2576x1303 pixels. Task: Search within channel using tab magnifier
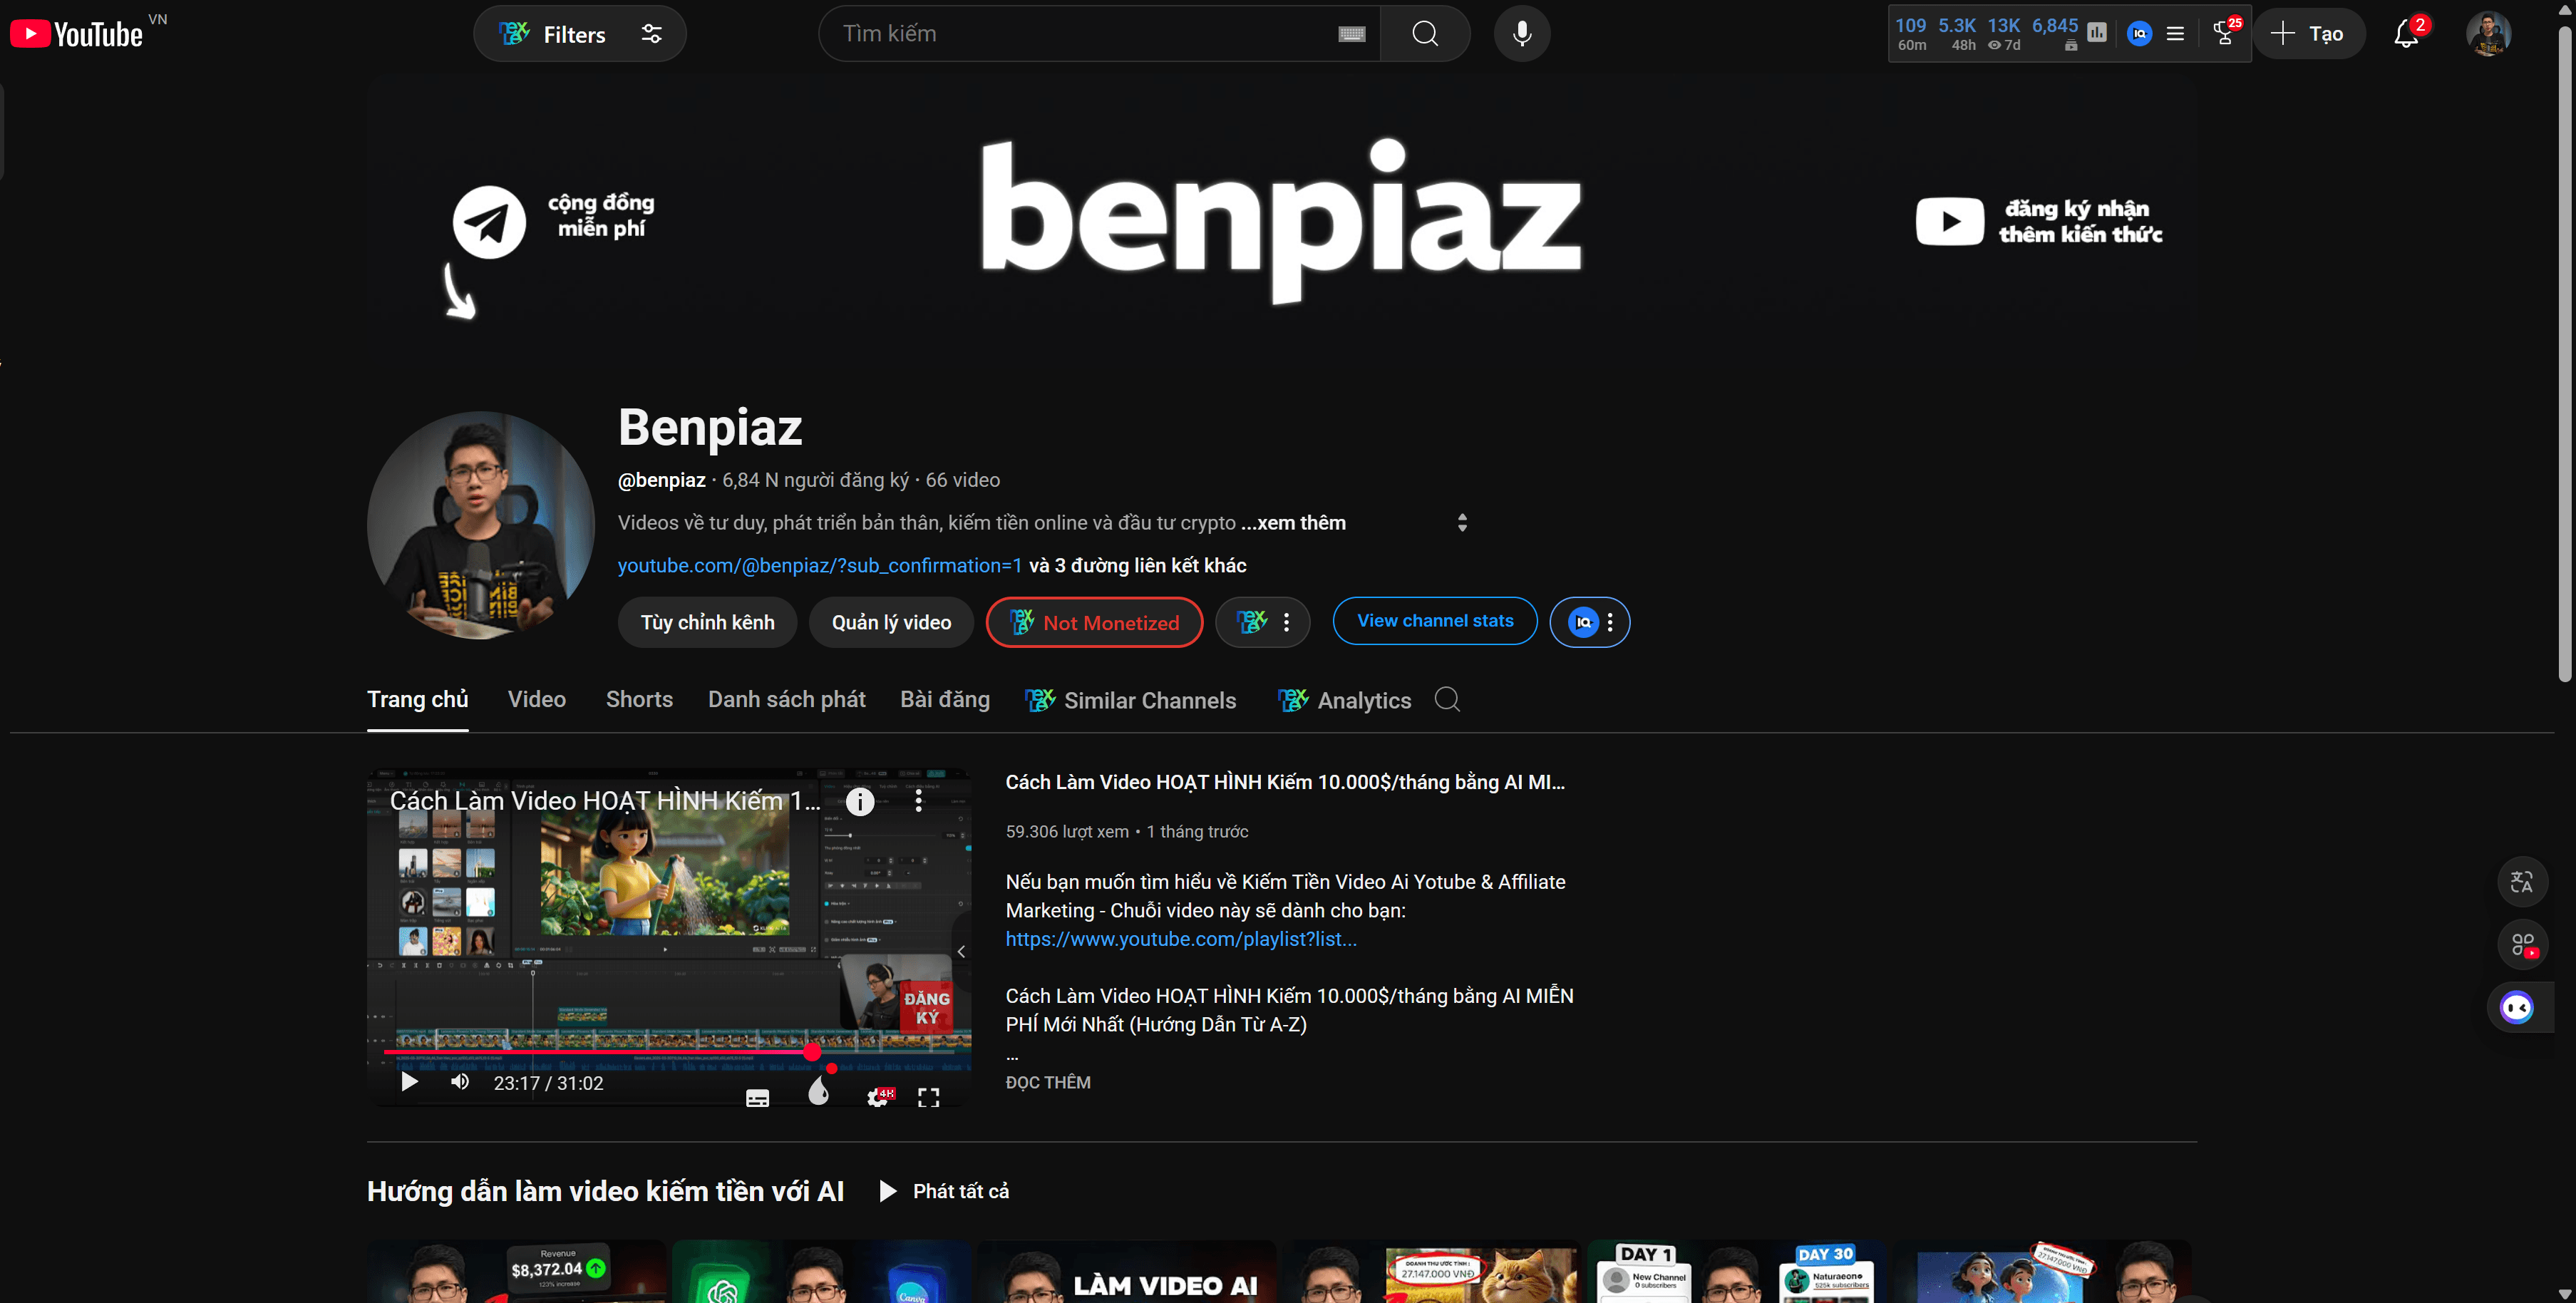coord(1447,699)
